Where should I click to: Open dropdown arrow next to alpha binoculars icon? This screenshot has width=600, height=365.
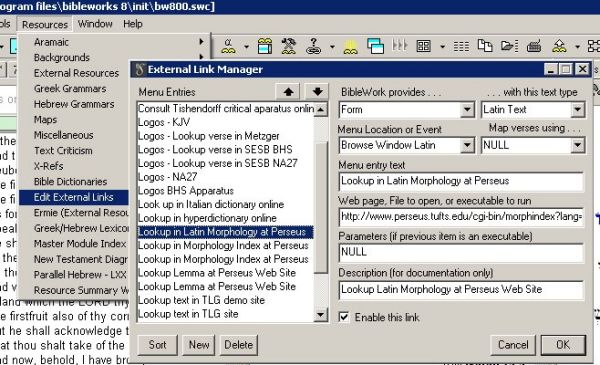coord(246,47)
